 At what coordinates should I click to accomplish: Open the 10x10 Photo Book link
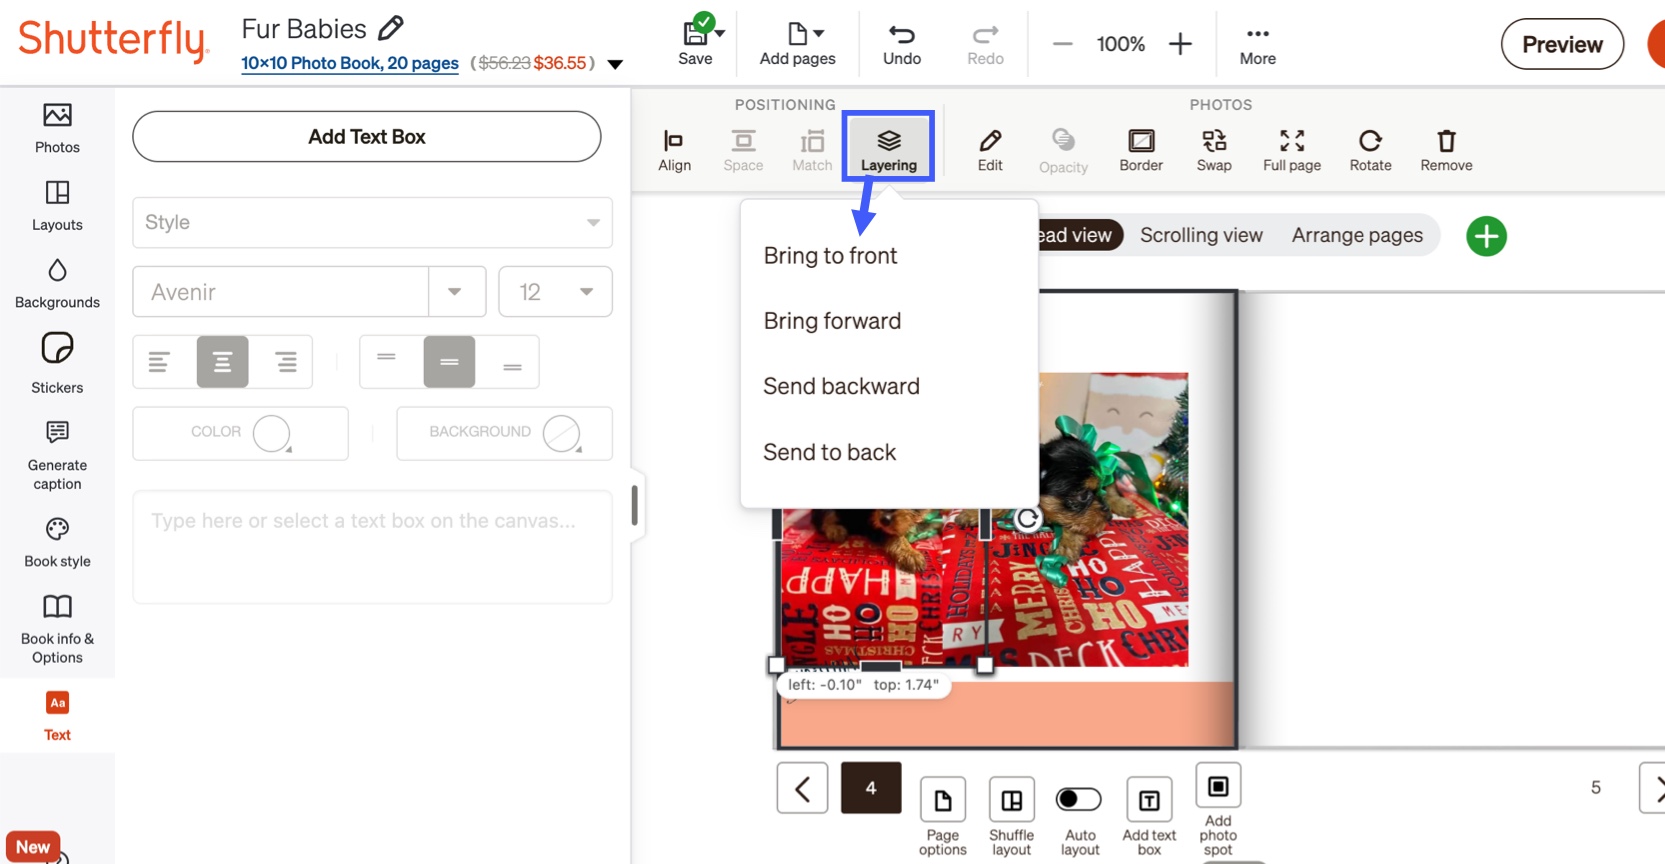pos(350,63)
